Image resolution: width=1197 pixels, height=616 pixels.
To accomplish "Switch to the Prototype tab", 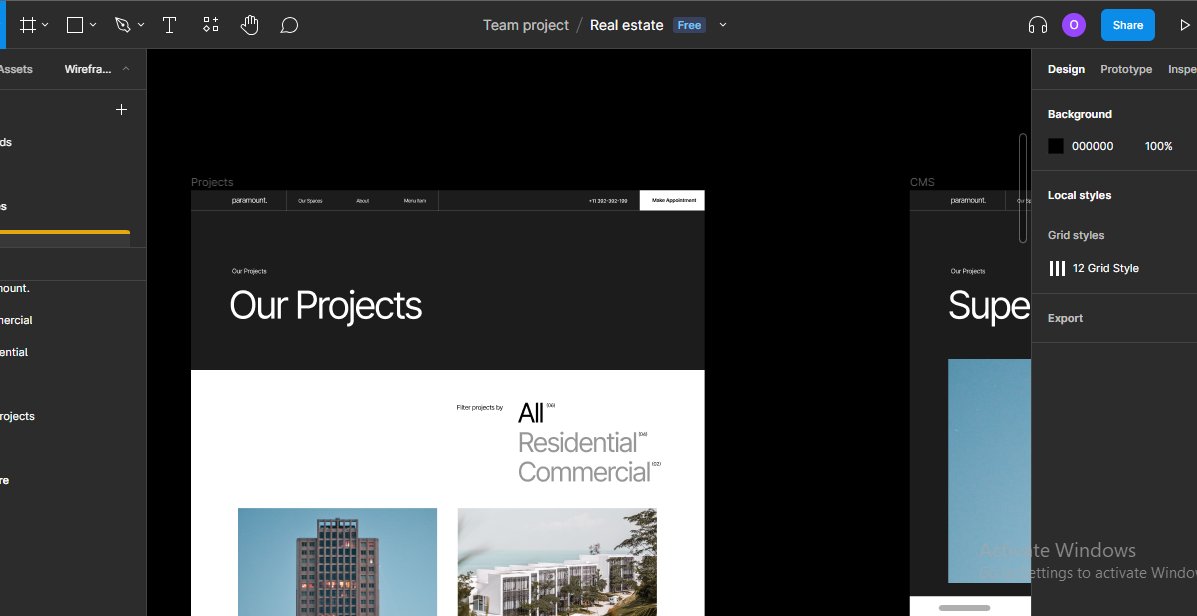I will click(1126, 69).
